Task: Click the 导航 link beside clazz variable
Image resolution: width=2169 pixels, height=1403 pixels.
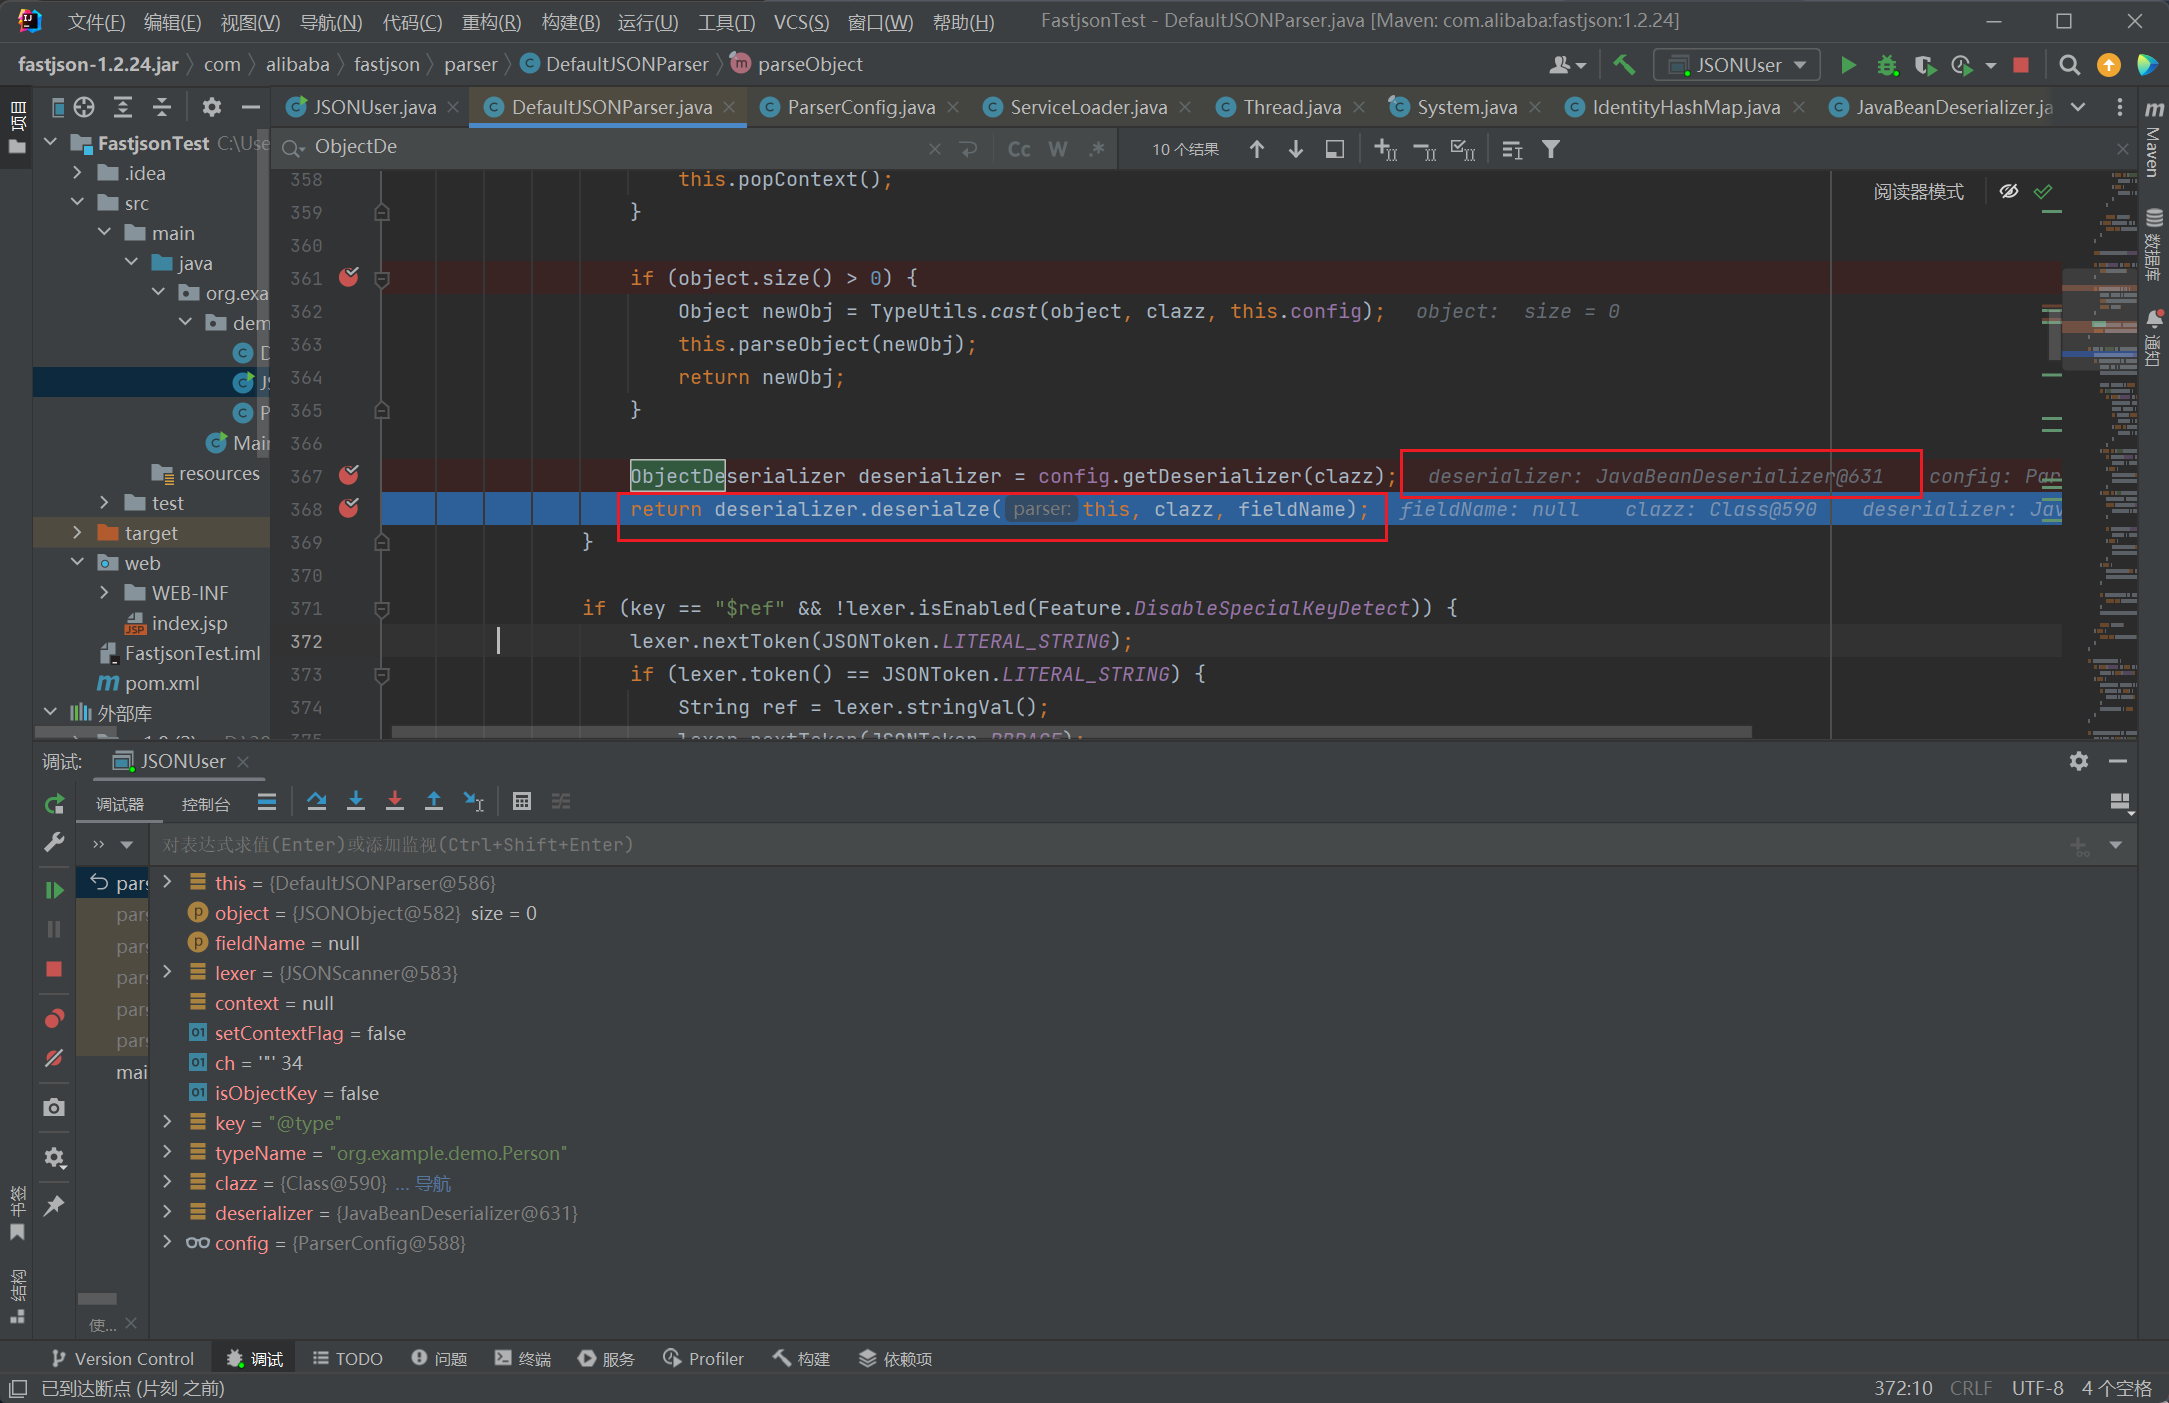Action: click(433, 1183)
